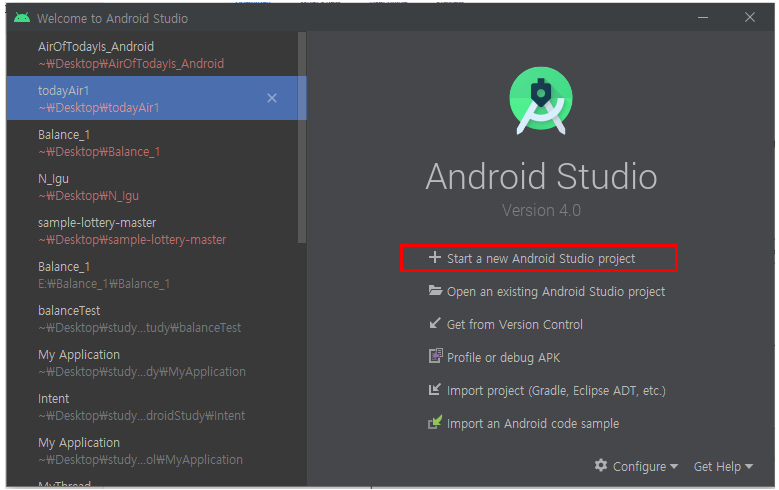
Task: Open the sample-lottery-master project
Action: coord(152,231)
